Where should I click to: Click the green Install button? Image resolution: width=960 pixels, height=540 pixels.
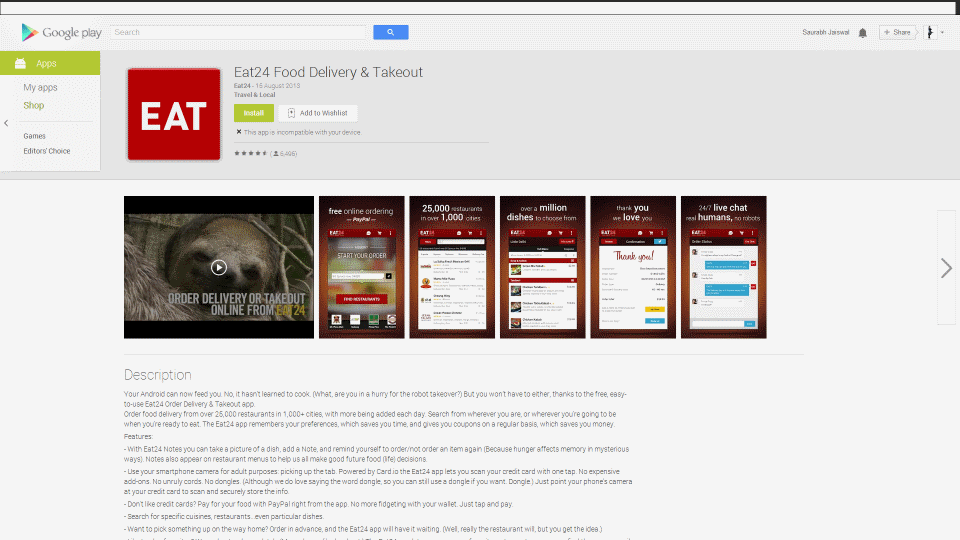click(253, 113)
